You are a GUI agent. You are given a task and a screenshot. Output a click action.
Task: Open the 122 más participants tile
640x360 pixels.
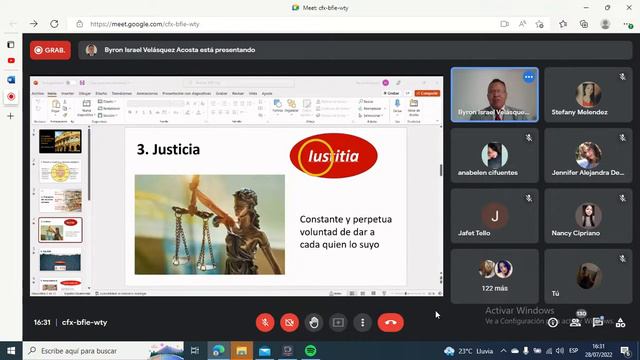click(495, 276)
